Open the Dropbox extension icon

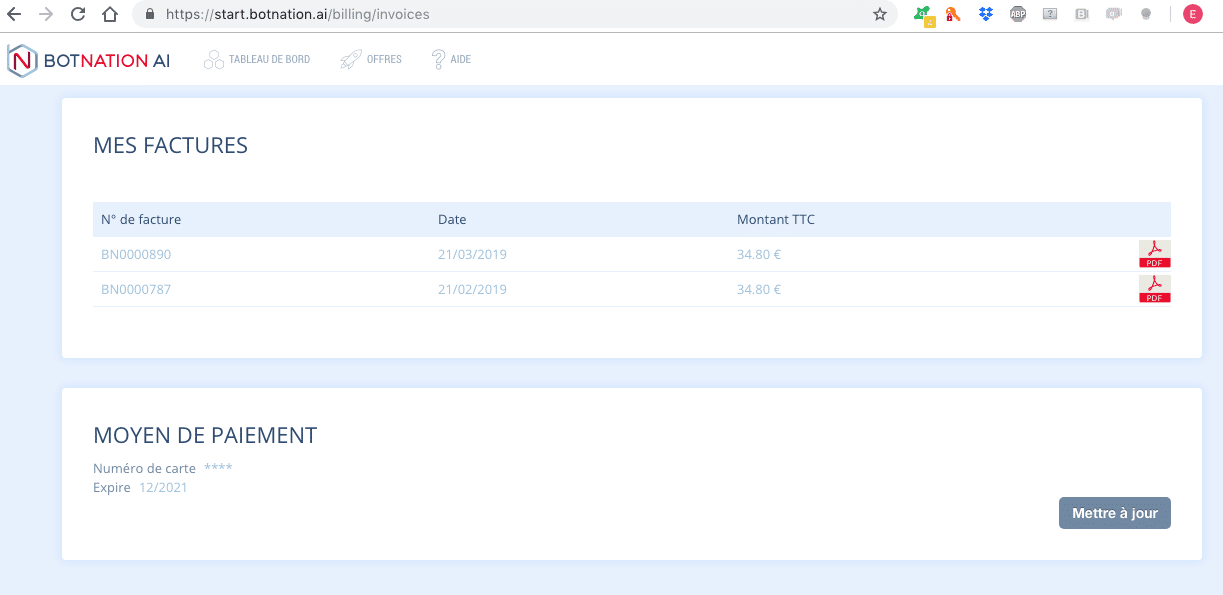tap(985, 14)
